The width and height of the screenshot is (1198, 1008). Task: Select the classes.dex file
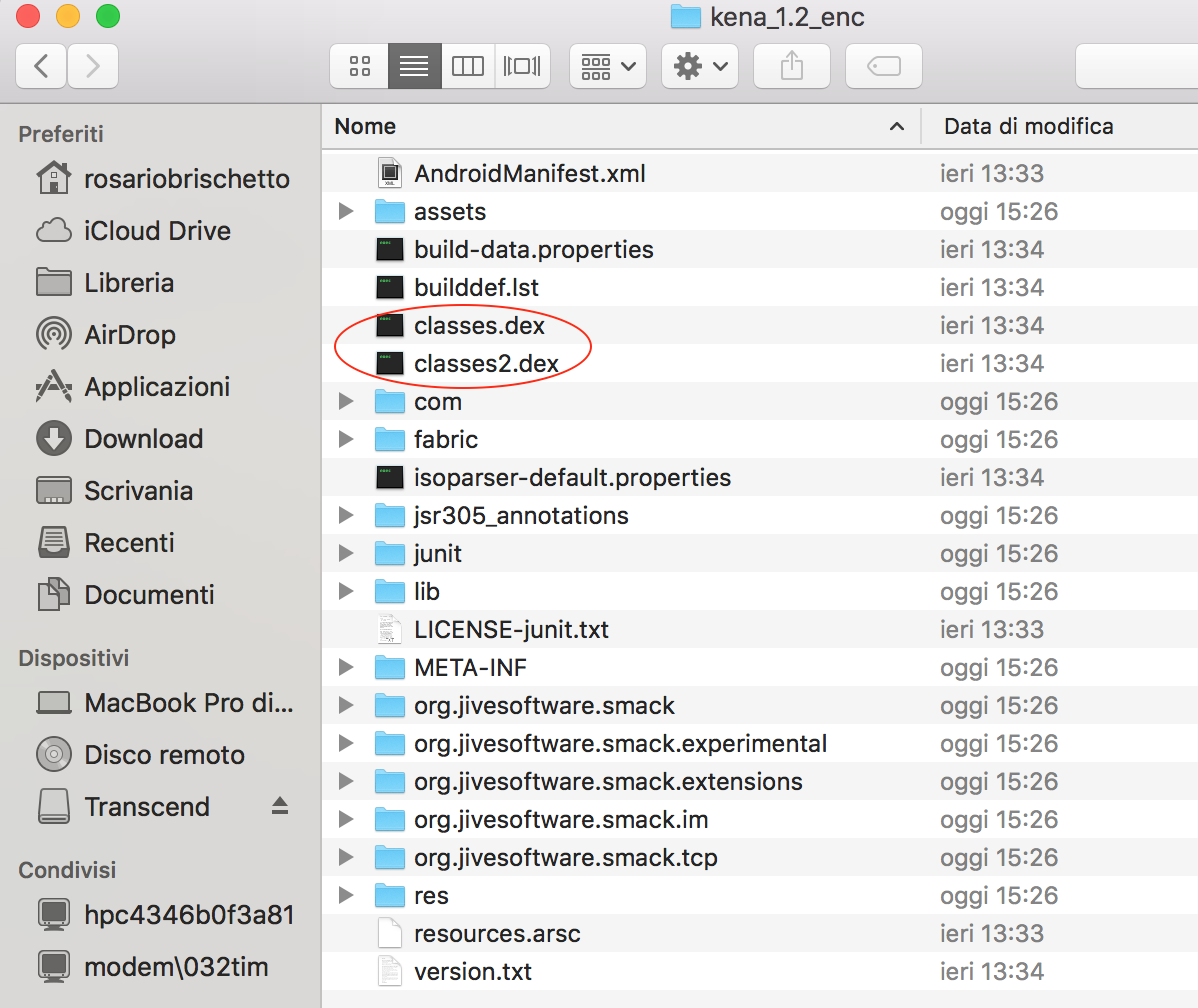click(479, 325)
